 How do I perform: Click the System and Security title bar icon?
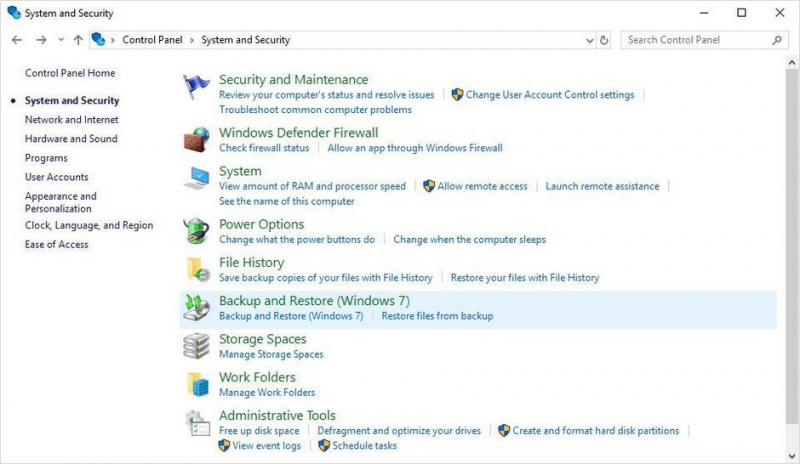click(13, 12)
